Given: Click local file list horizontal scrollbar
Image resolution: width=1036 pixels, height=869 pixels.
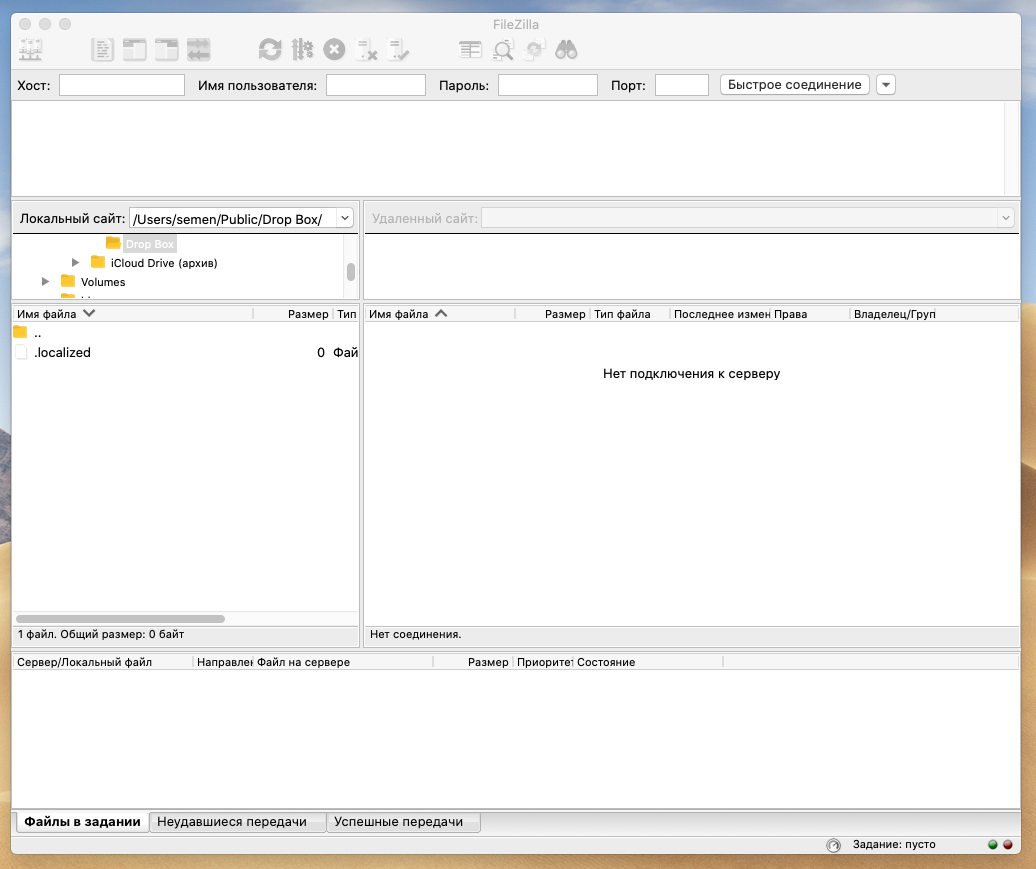Looking at the screenshot, I should (120, 619).
